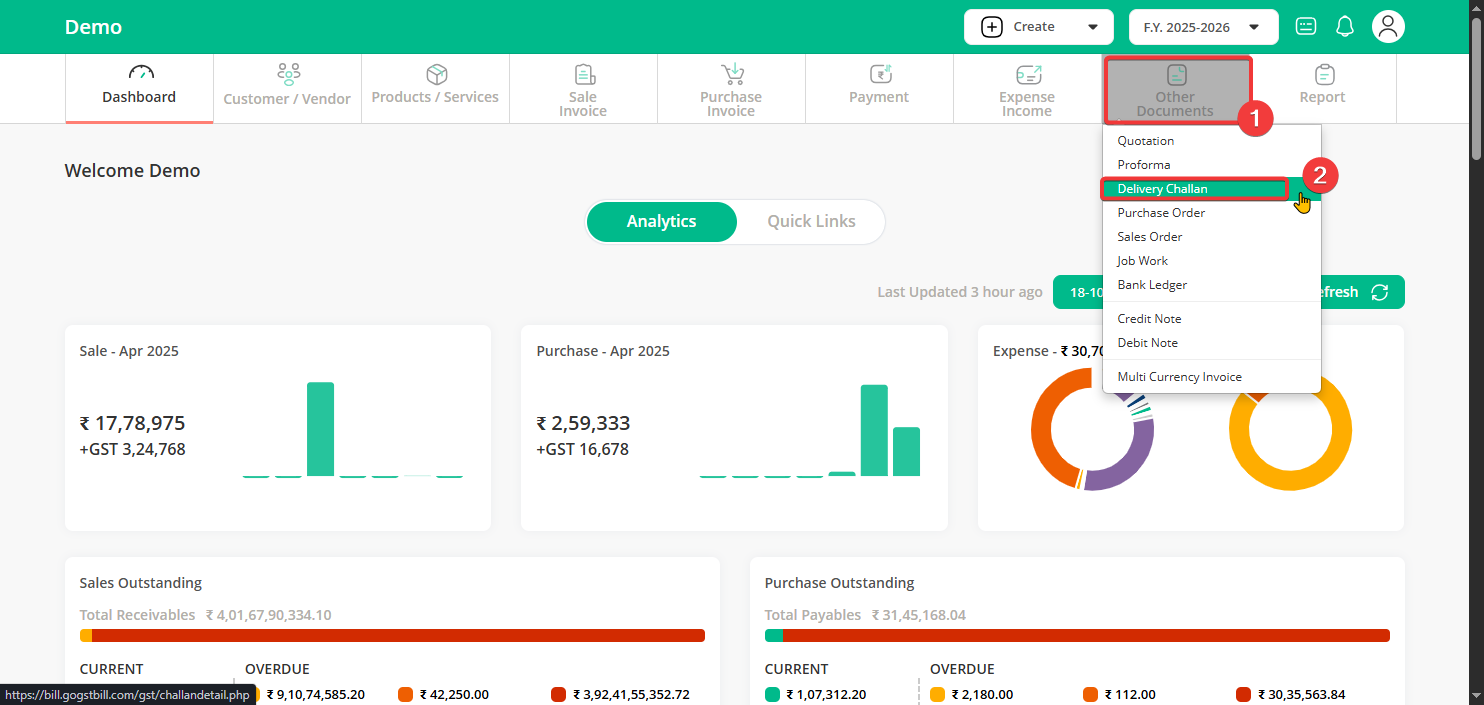Click the plus icon in Create button
1484x705 pixels.
coord(991,27)
